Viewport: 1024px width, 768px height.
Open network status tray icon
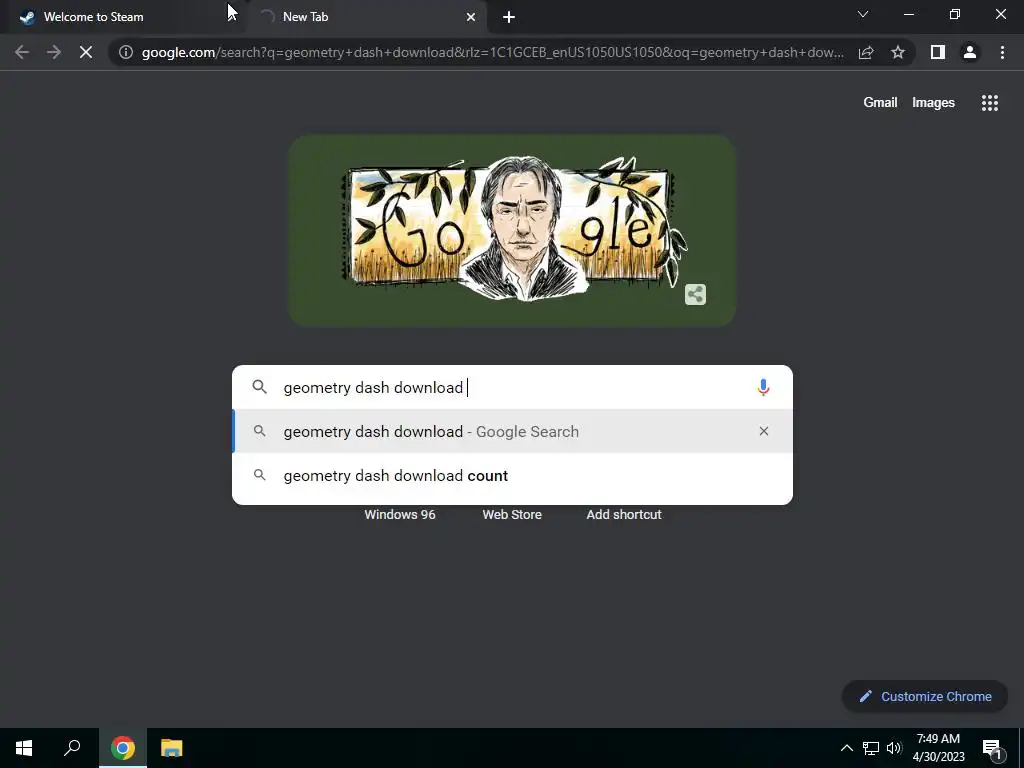[x=871, y=748]
